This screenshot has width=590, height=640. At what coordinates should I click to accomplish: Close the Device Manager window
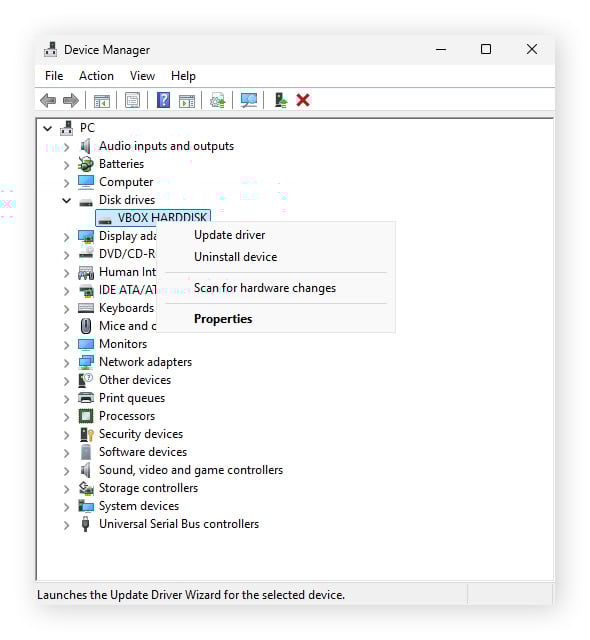coord(532,49)
